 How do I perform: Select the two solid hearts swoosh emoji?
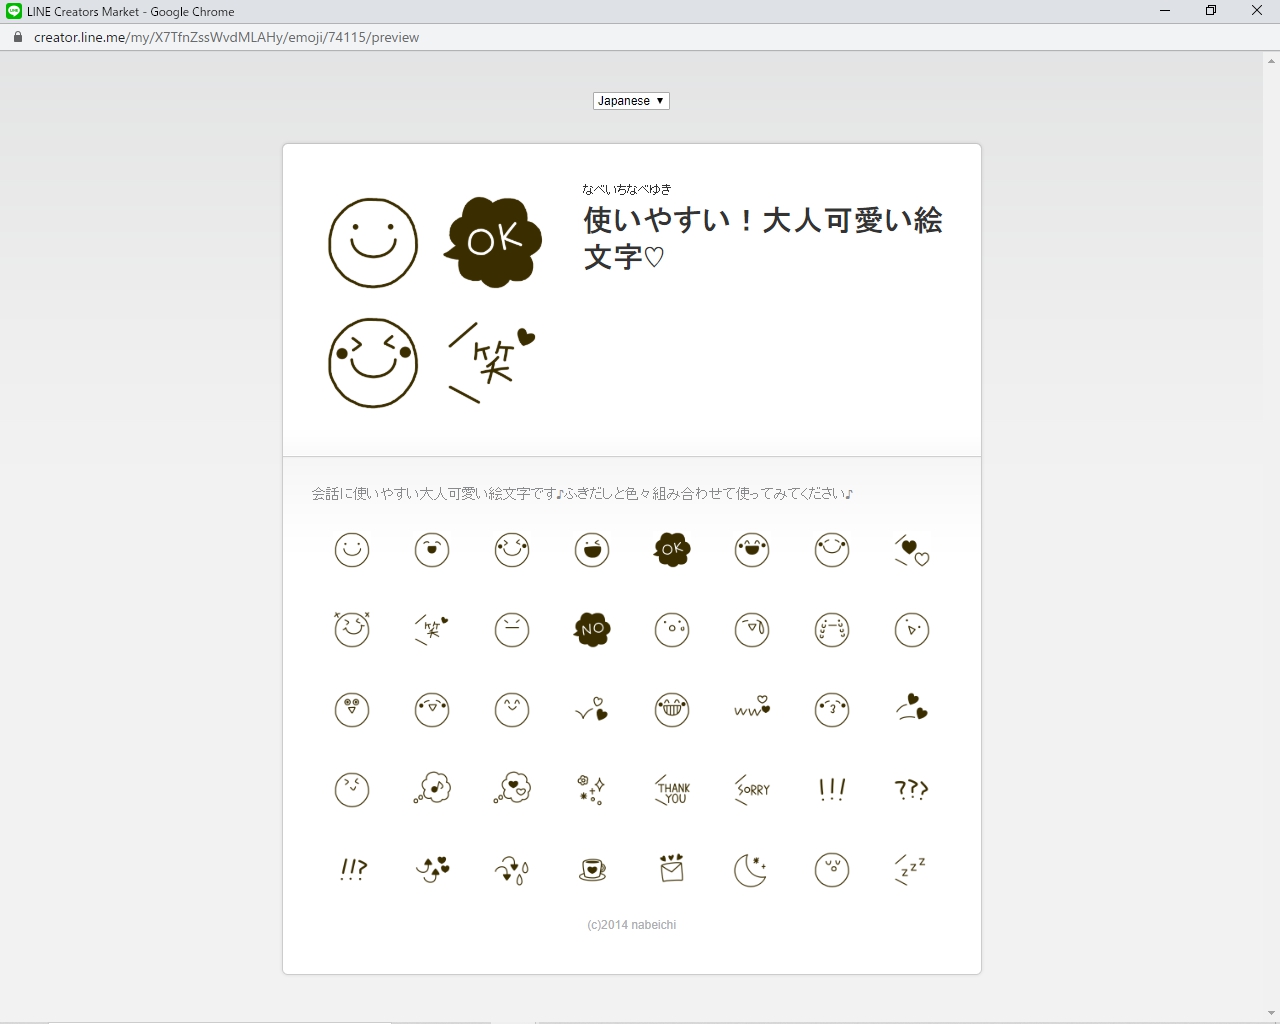(911, 707)
